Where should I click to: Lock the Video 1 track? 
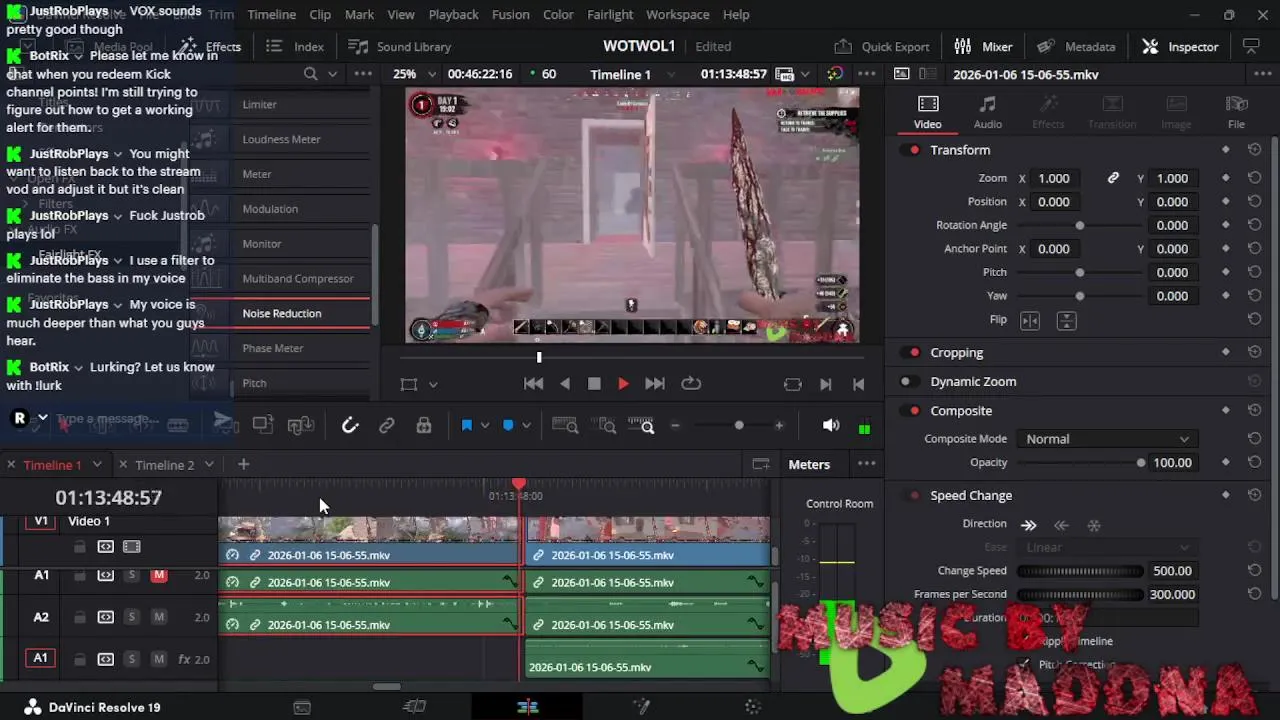(x=79, y=547)
